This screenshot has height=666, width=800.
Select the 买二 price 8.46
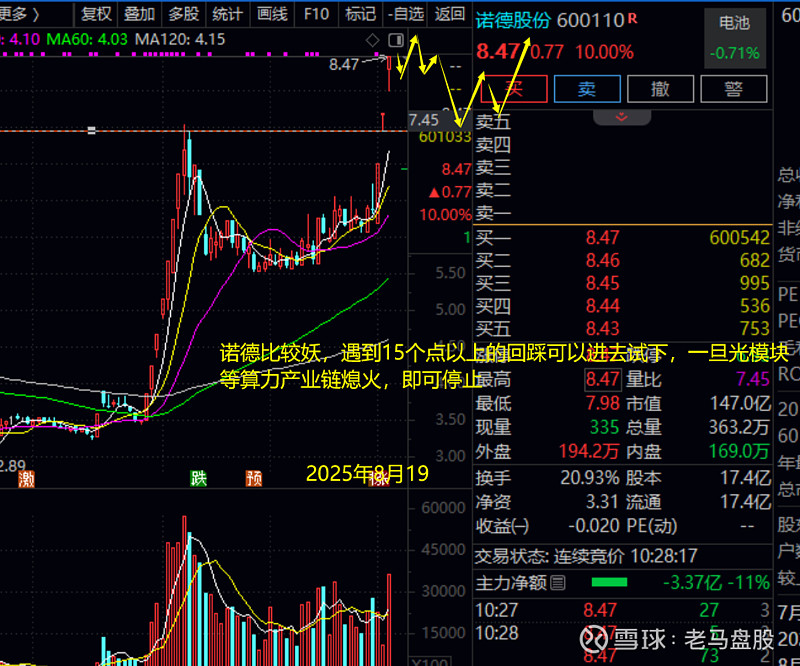[x=603, y=260]
